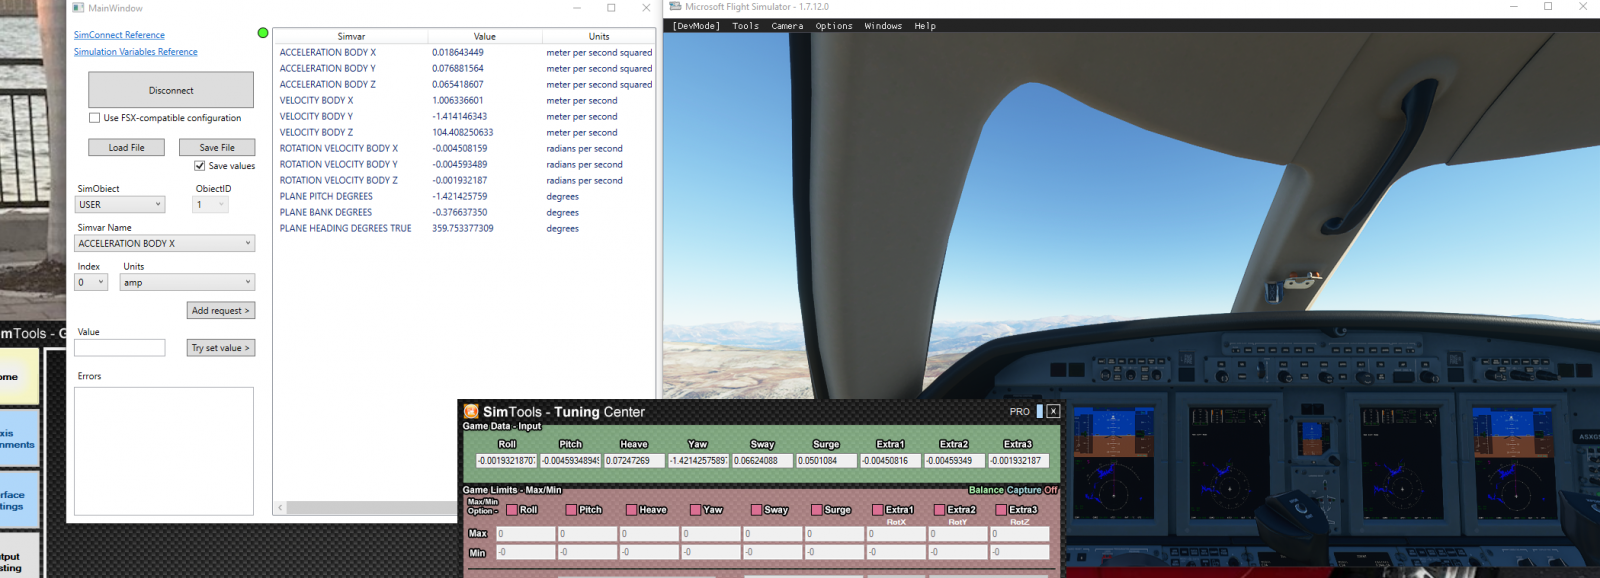The image size is (1600, 578).
Task: Open the Index dropdown
Action: (91, 282)
